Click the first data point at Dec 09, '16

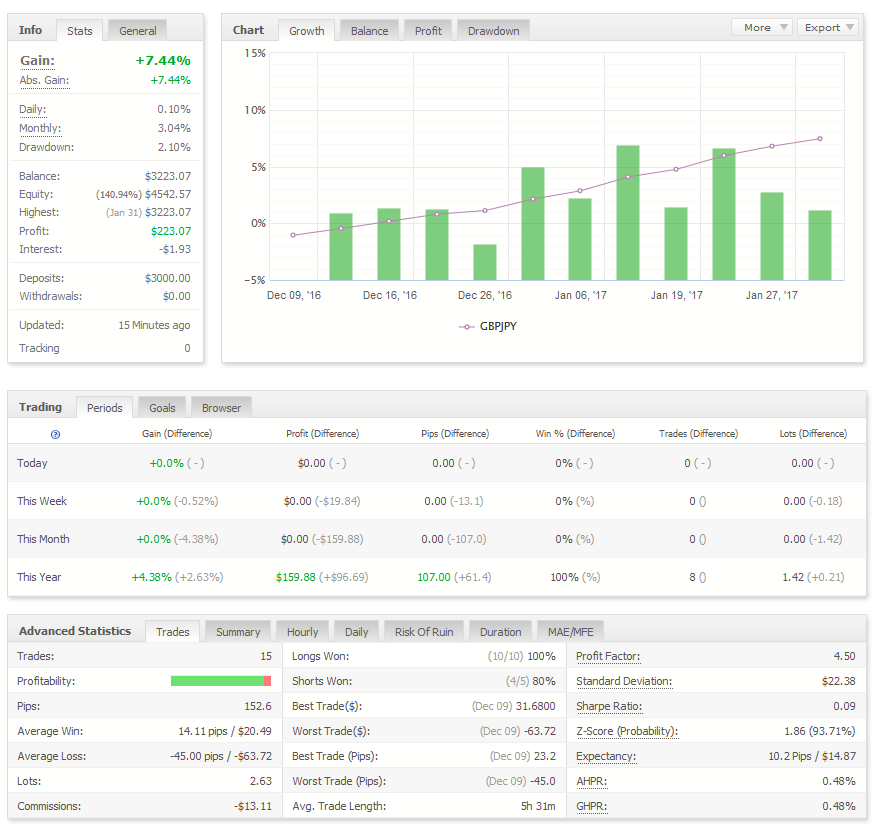pos(293,235)
